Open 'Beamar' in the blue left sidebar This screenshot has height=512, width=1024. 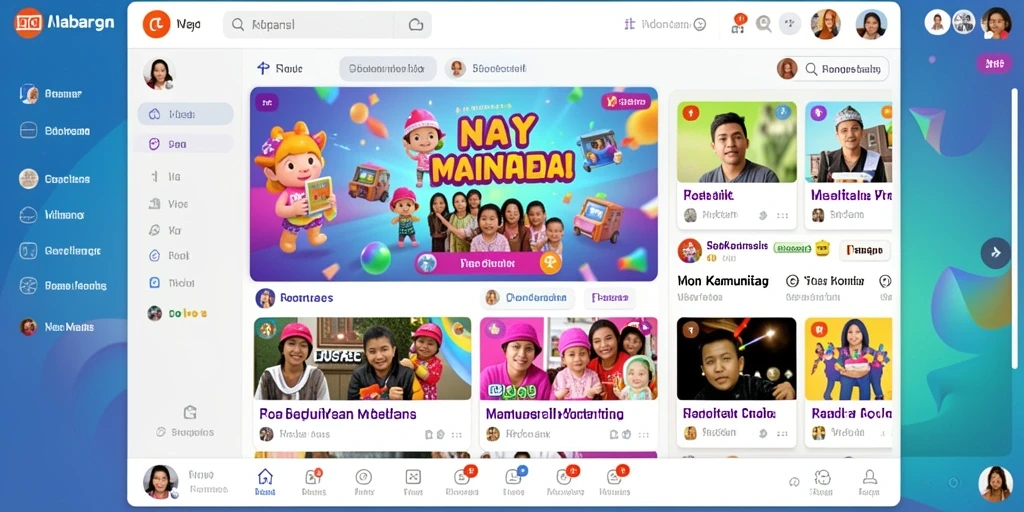point(51,94)
